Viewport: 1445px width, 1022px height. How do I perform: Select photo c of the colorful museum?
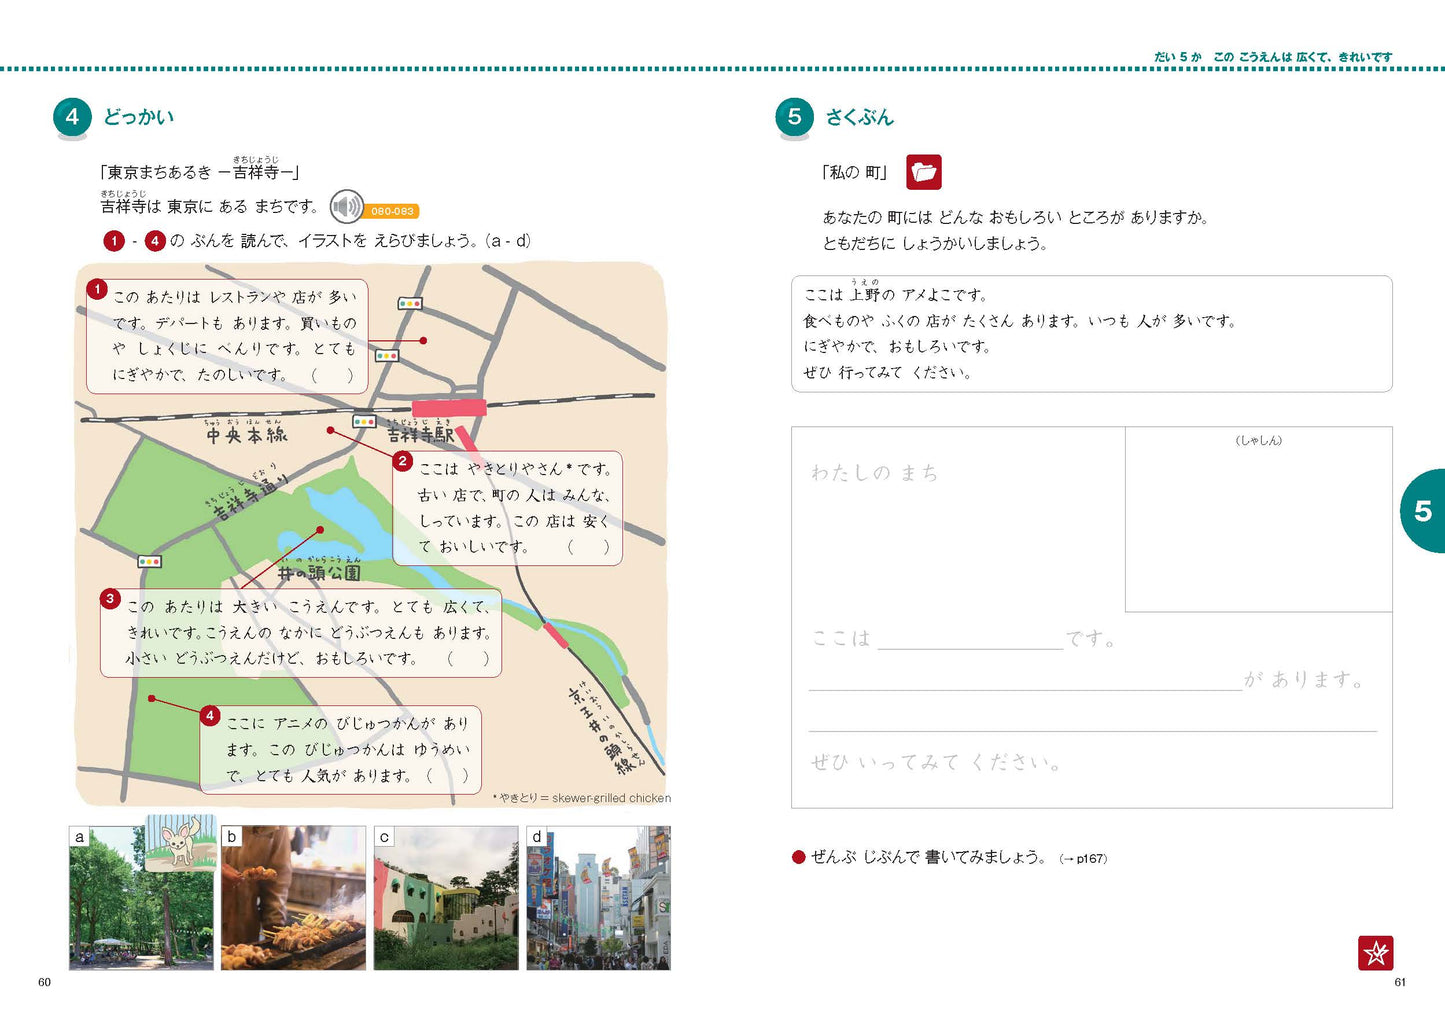pos(446,897)
